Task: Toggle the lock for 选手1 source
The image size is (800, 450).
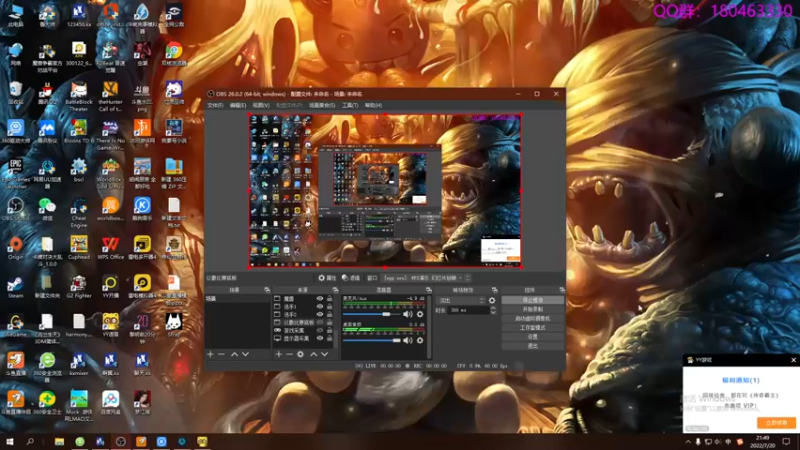Action: click(x=330, y=307)
